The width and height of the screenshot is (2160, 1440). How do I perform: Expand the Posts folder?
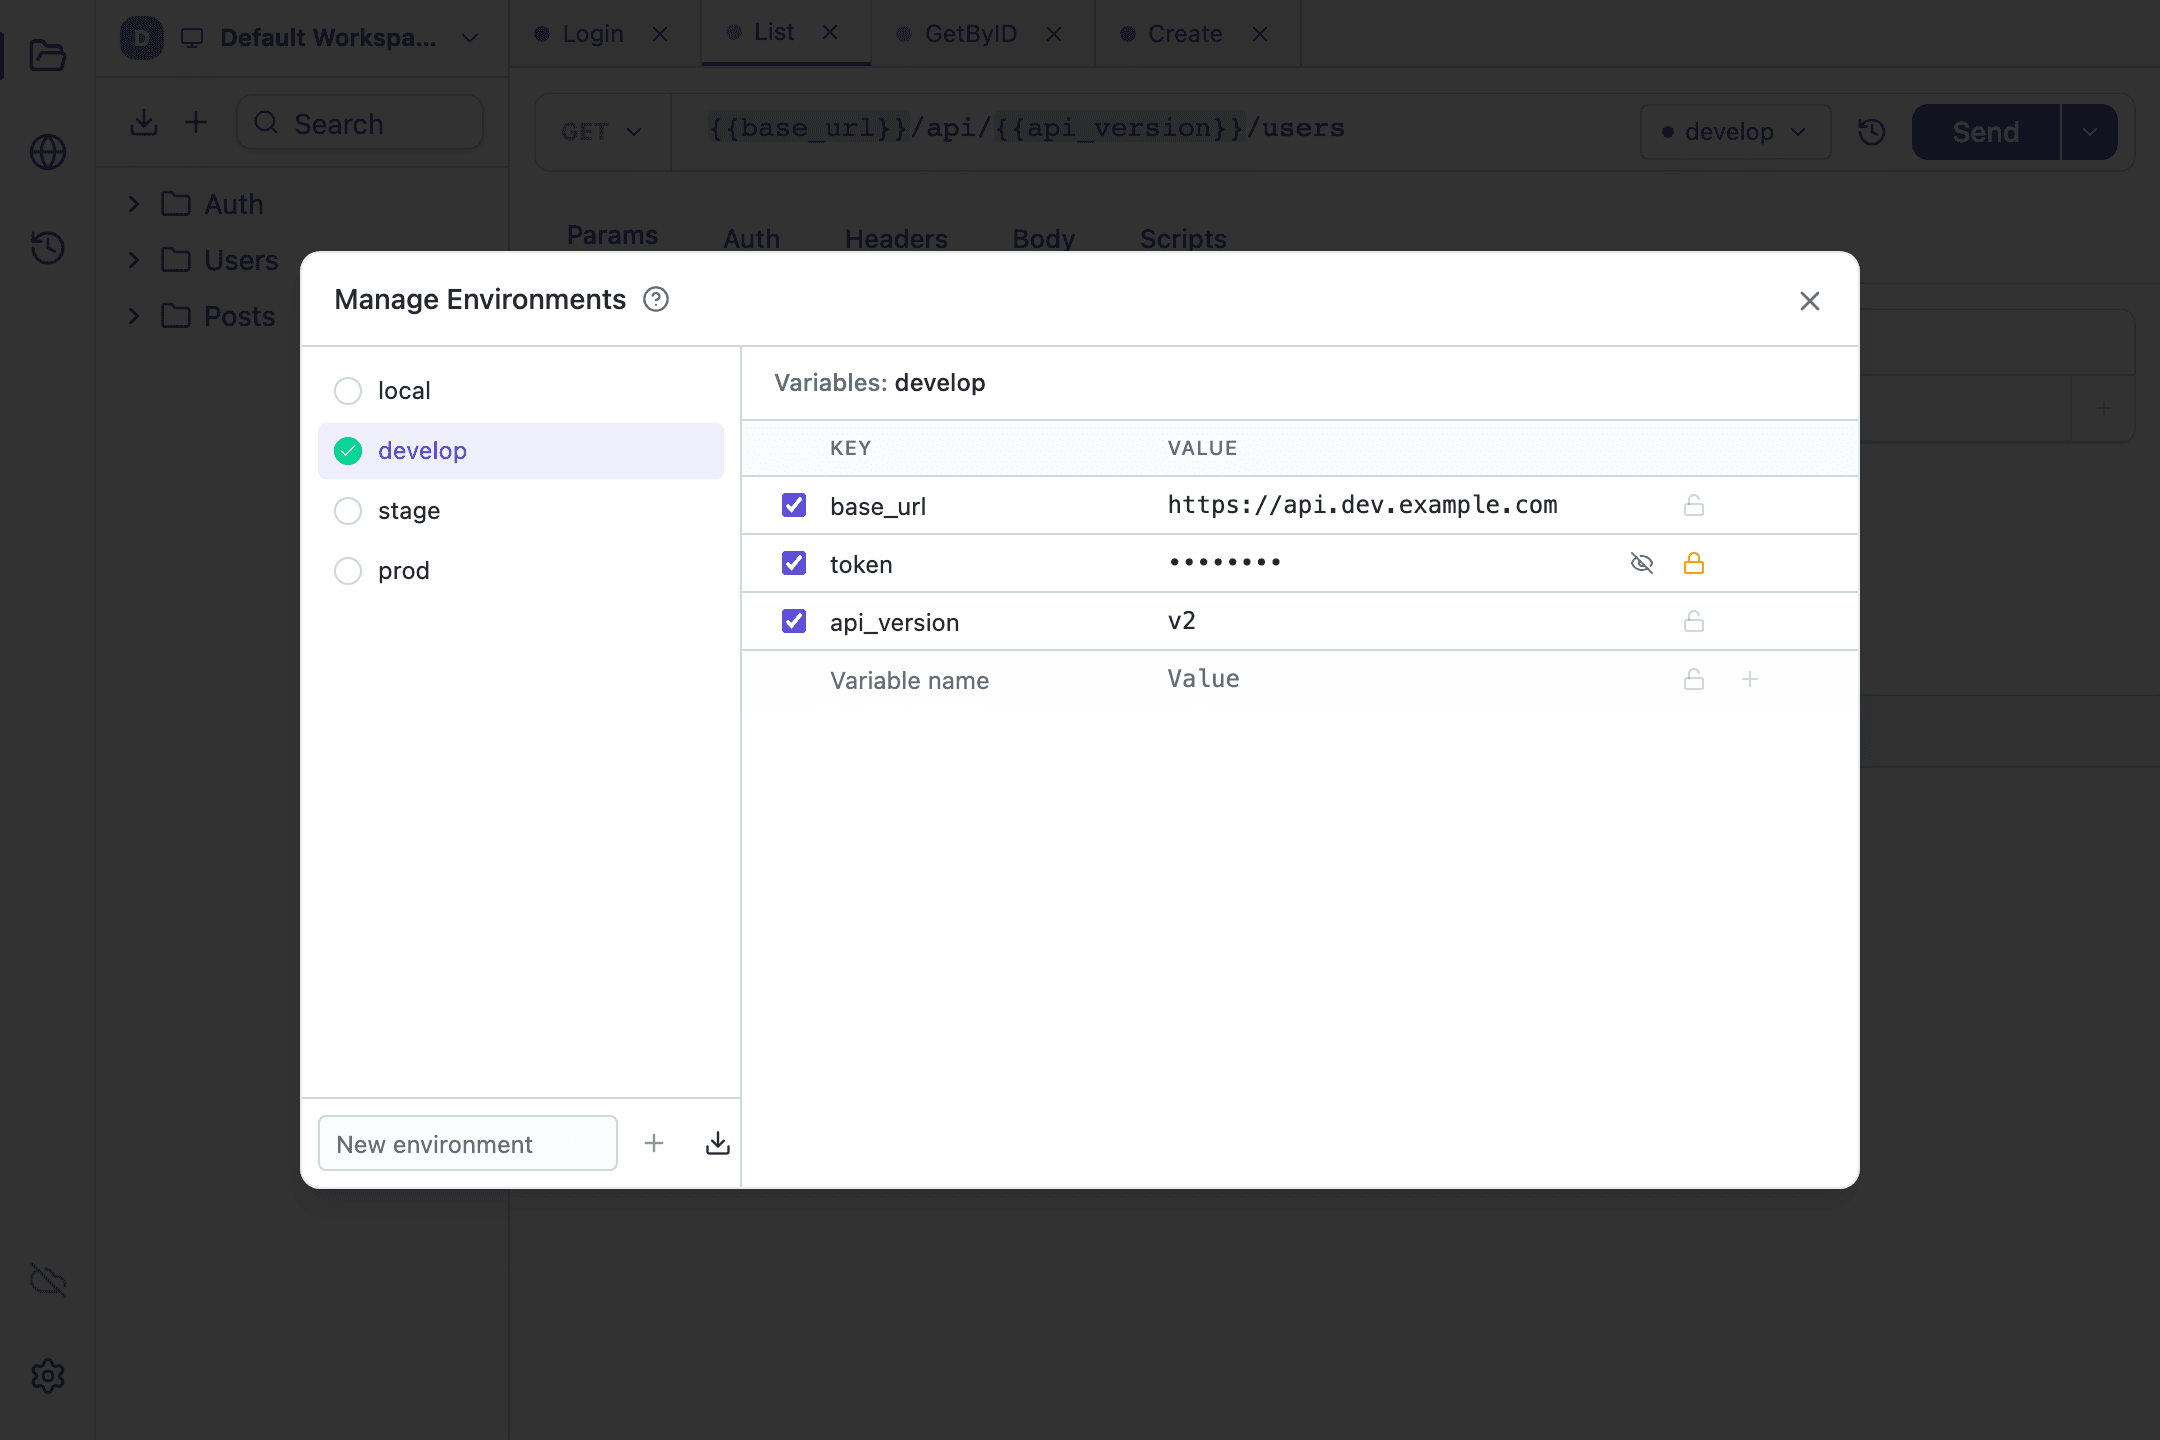[x=134, y=316]
